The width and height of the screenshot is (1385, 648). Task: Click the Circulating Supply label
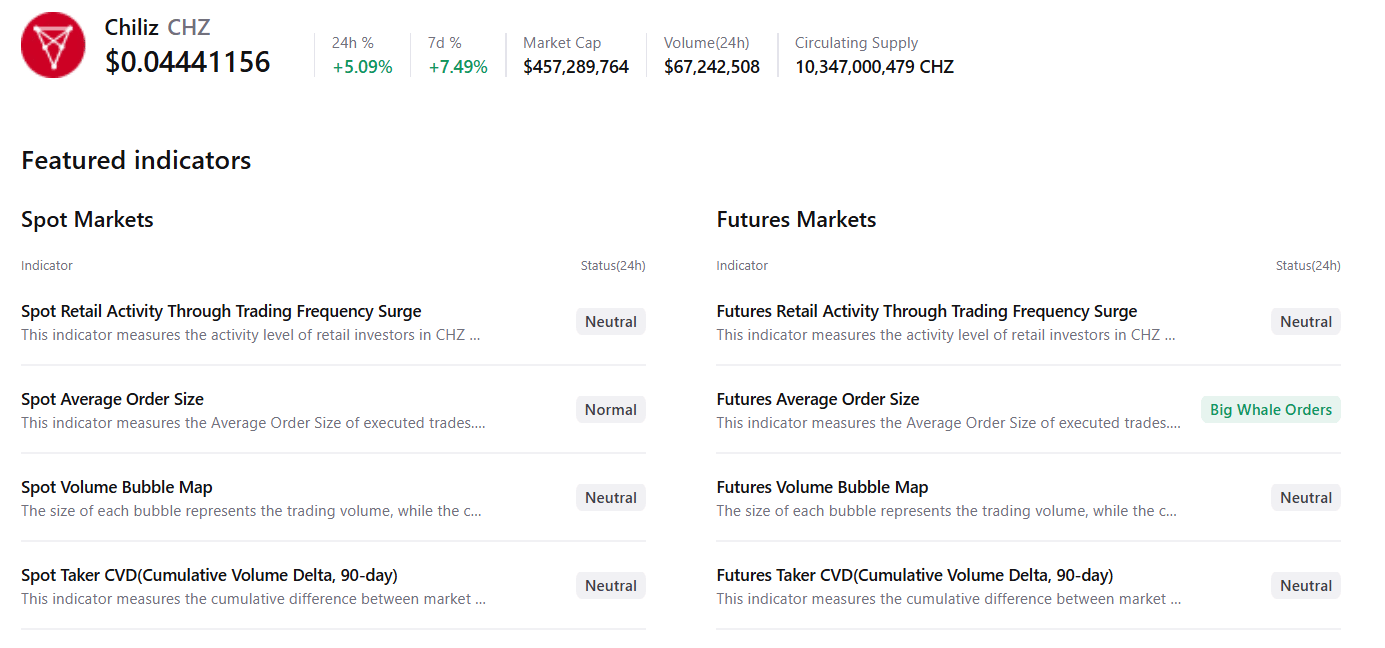coord(856,43)
